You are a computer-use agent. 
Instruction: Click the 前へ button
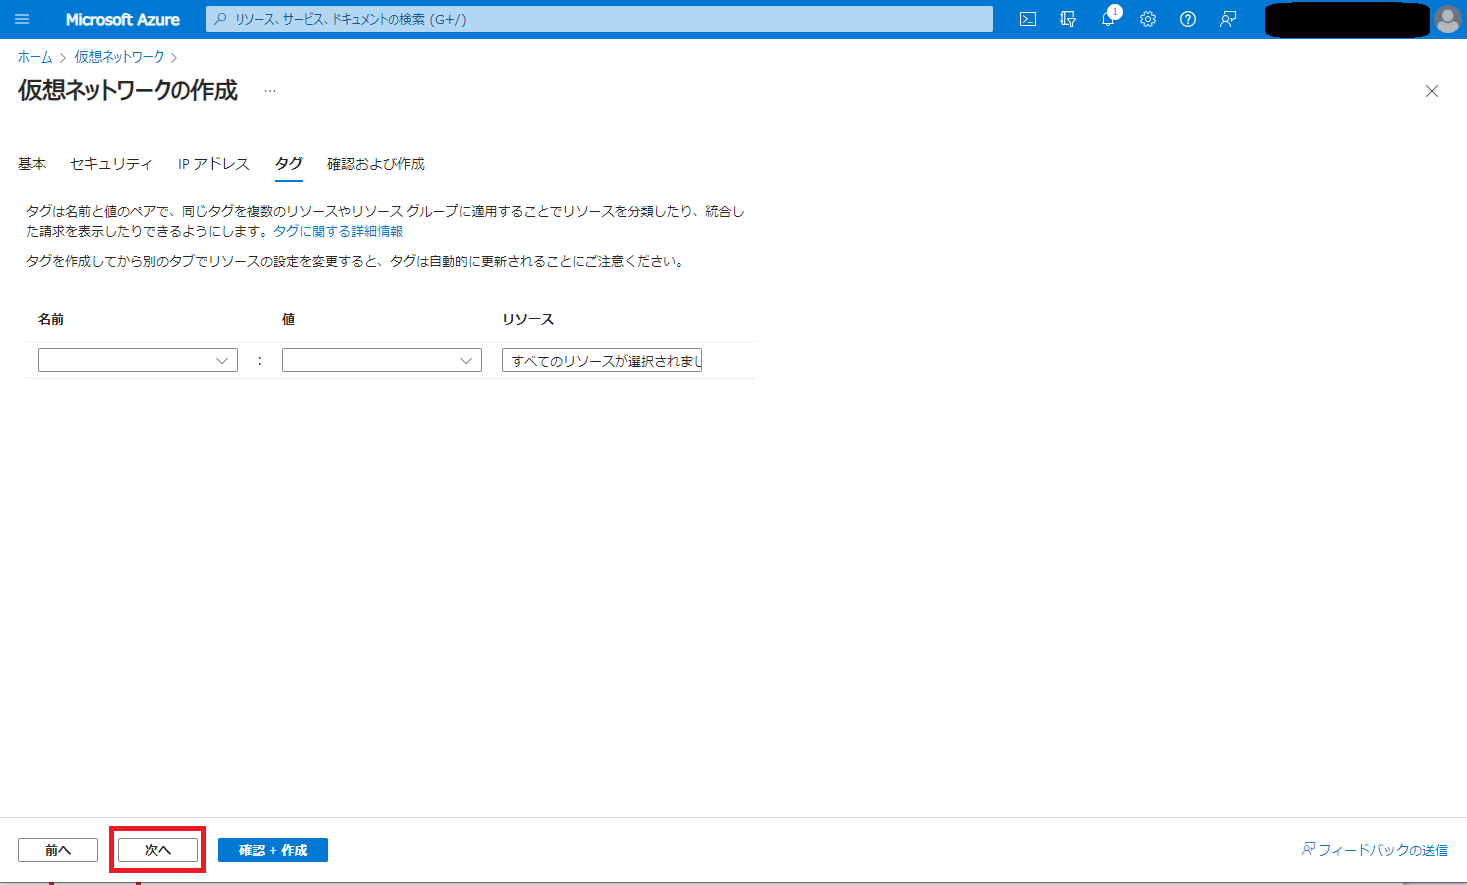point(58,850)
